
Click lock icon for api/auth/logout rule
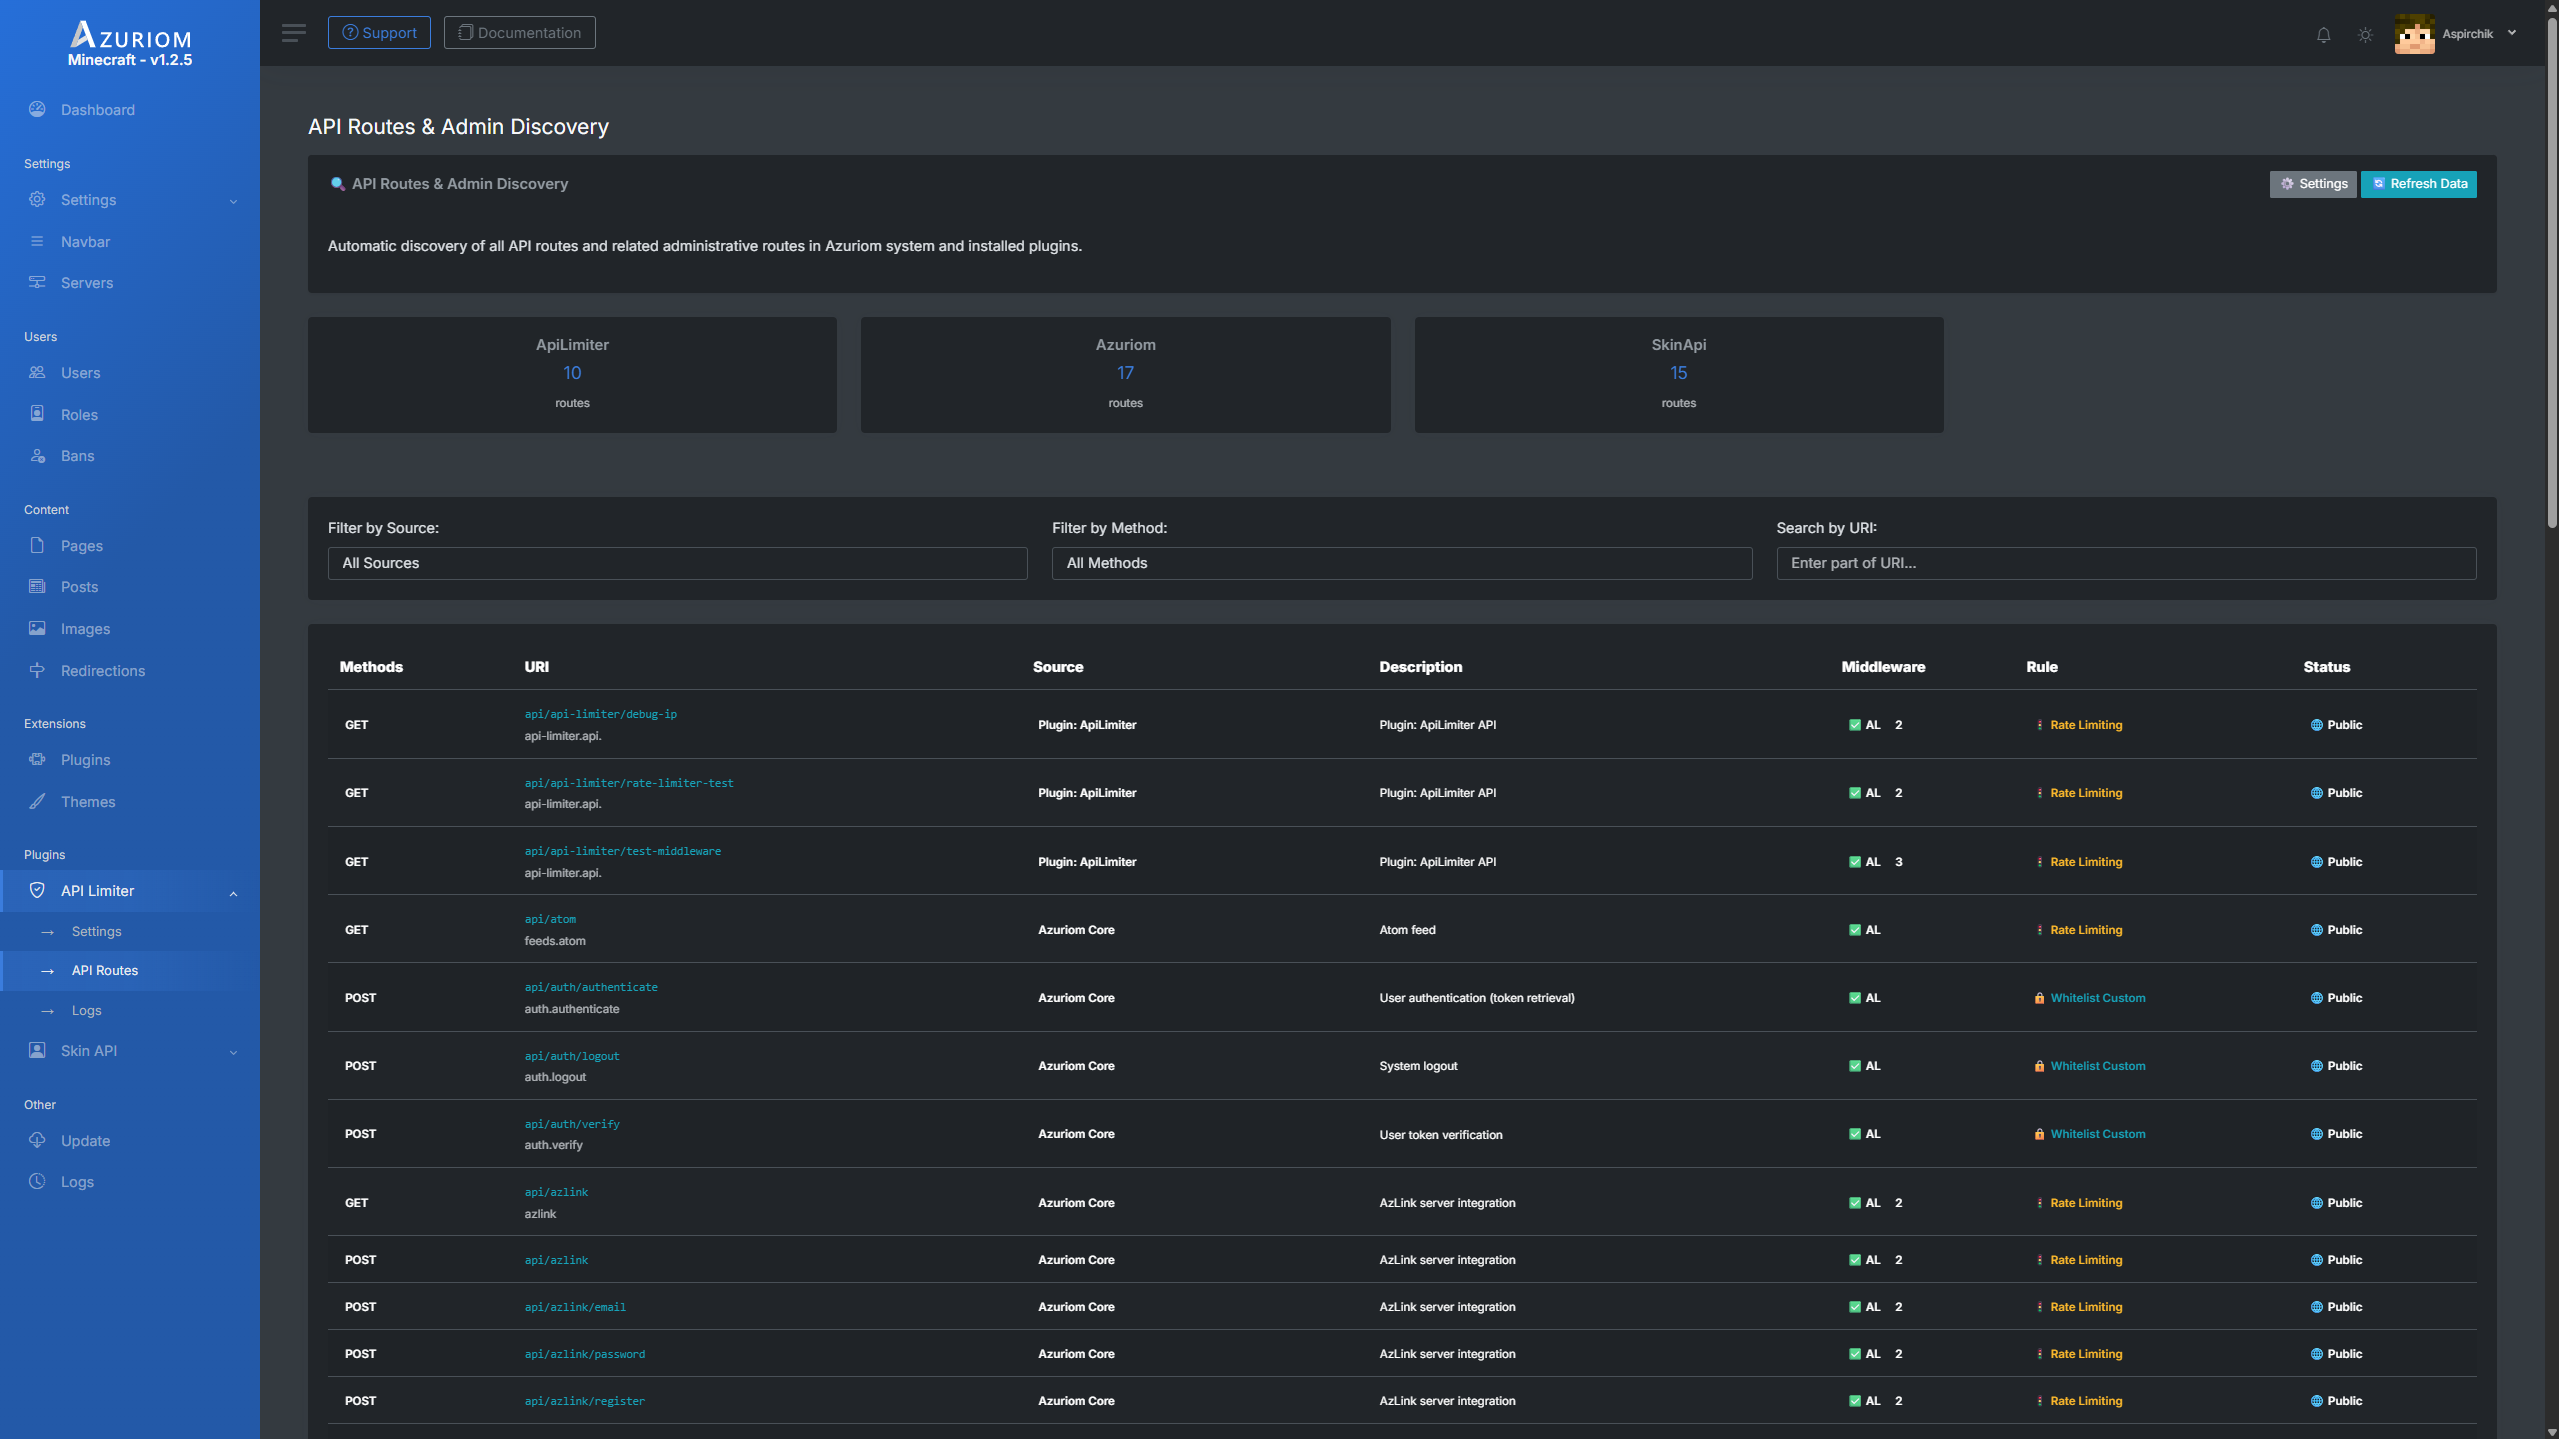pos(2039,1066)
